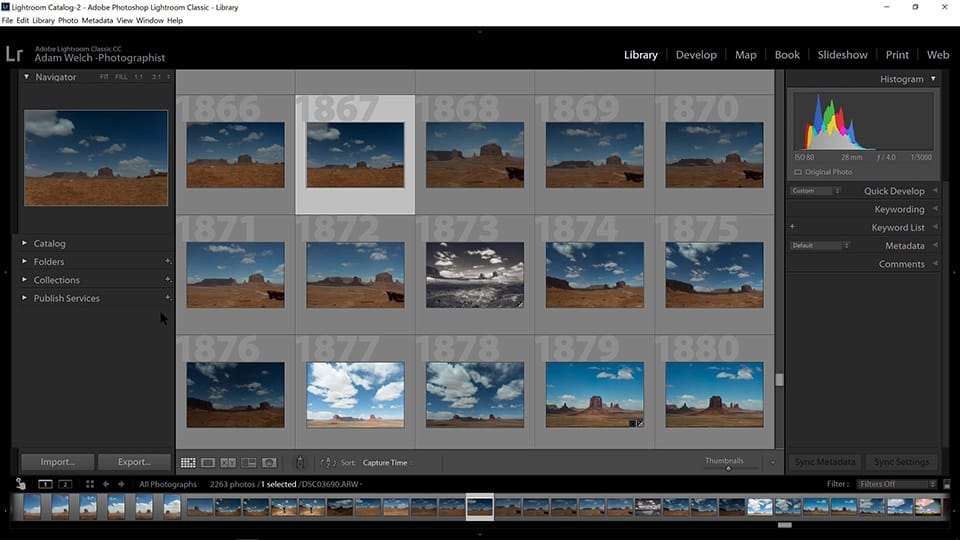
Task: Select grid photo 1873 black-and-white
Action: pos(475,275)
